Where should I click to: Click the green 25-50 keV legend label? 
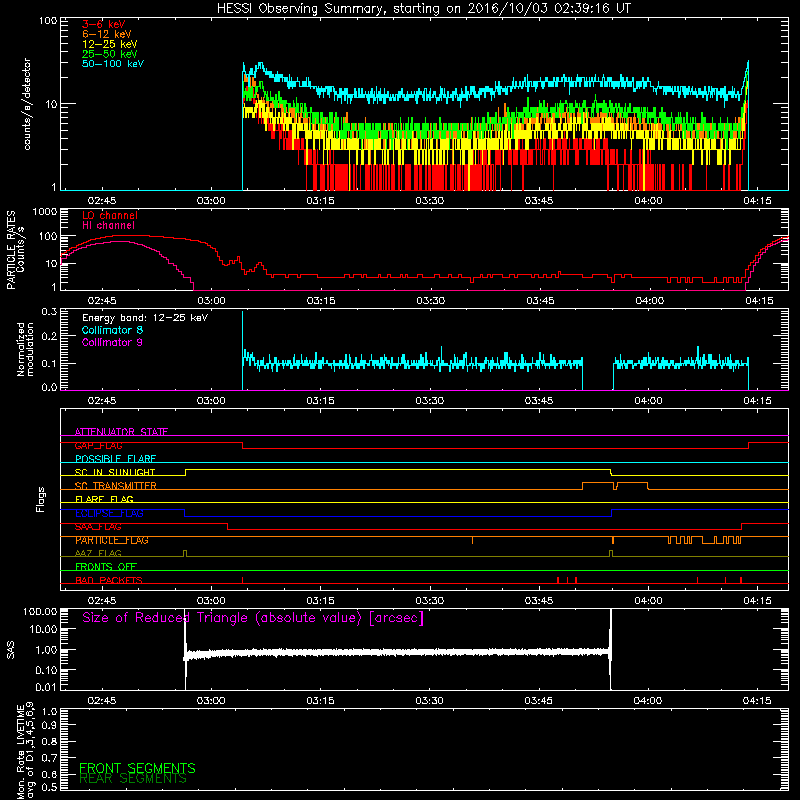click(x=110, y=54)
